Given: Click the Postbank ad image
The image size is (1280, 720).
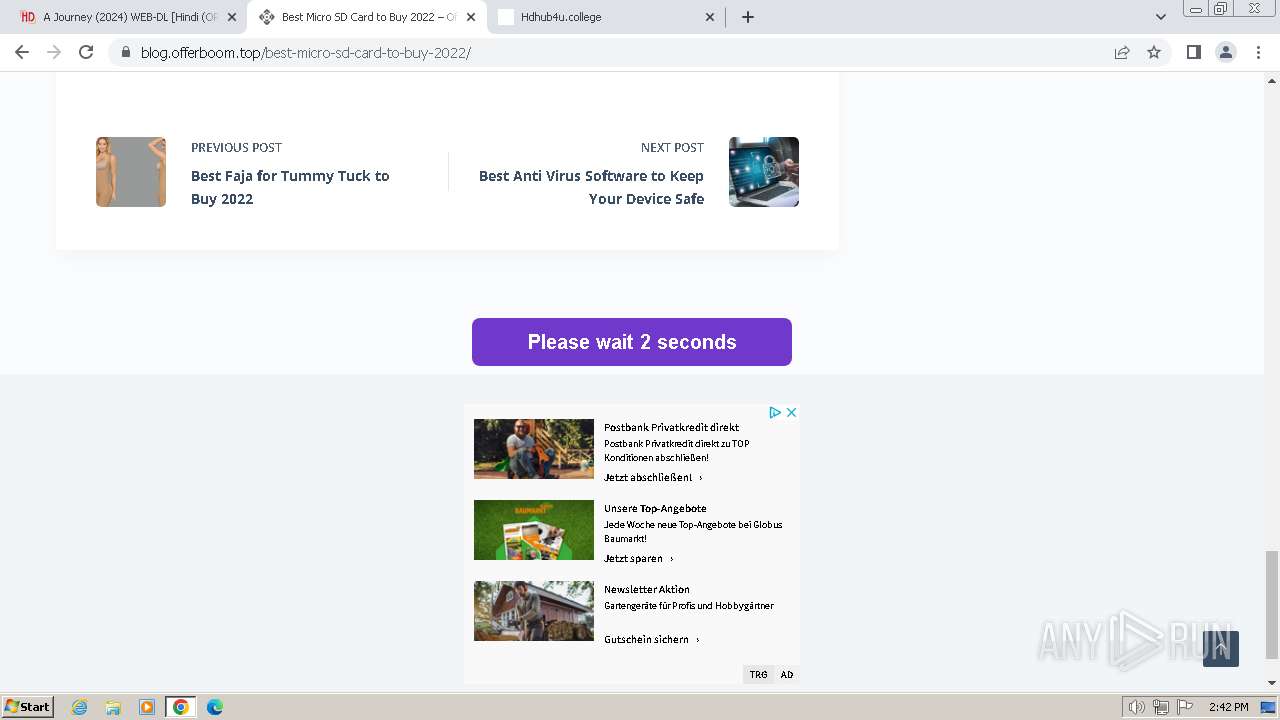Looking at the screenshot, I should pyautogui.click(x=534, y=449).
